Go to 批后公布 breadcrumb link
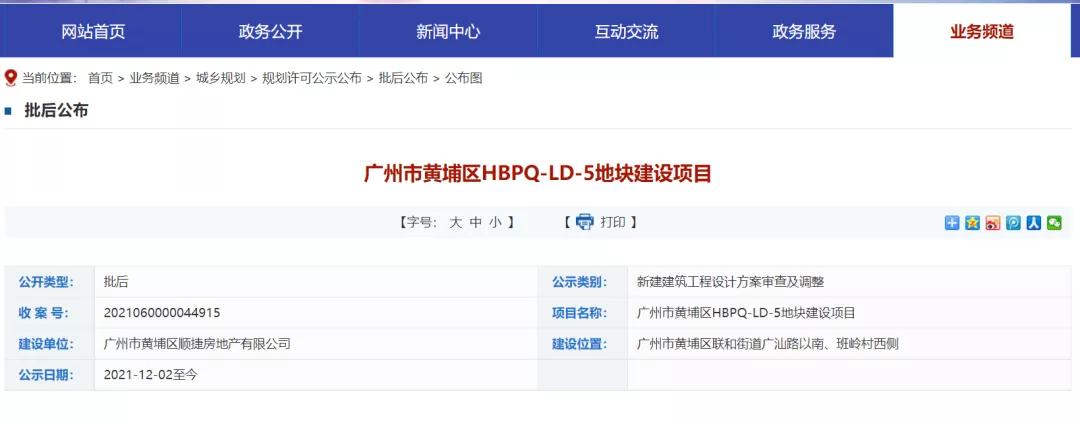Screen dimensions: 1080x422 pyautogui.click(x=403, y=78)
